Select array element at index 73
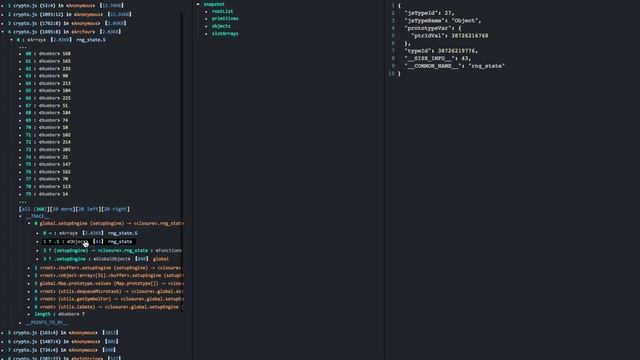Image resolution: width=640 pixels, height=360 pixels. 48,149
